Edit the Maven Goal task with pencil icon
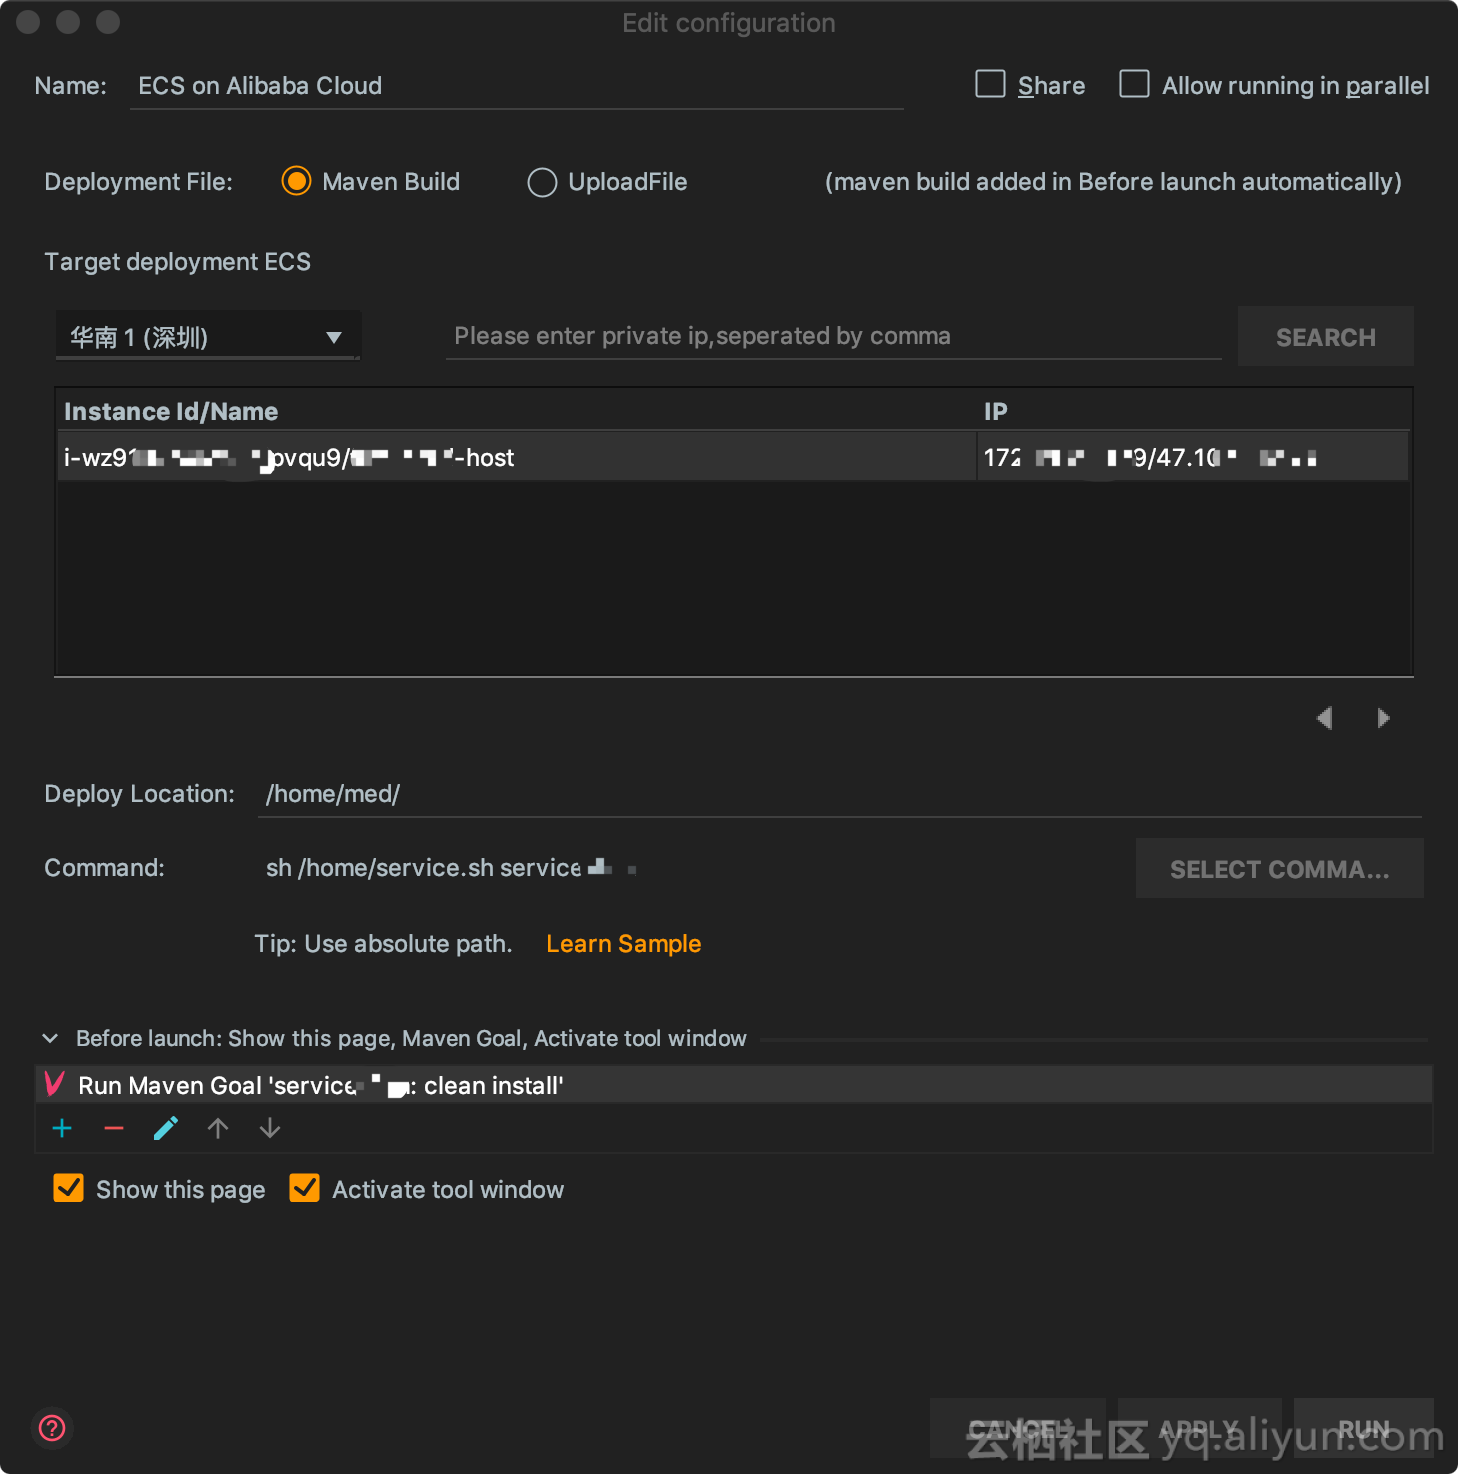The width and height of the screenshot is (1458, 1474). point(166,1128)
